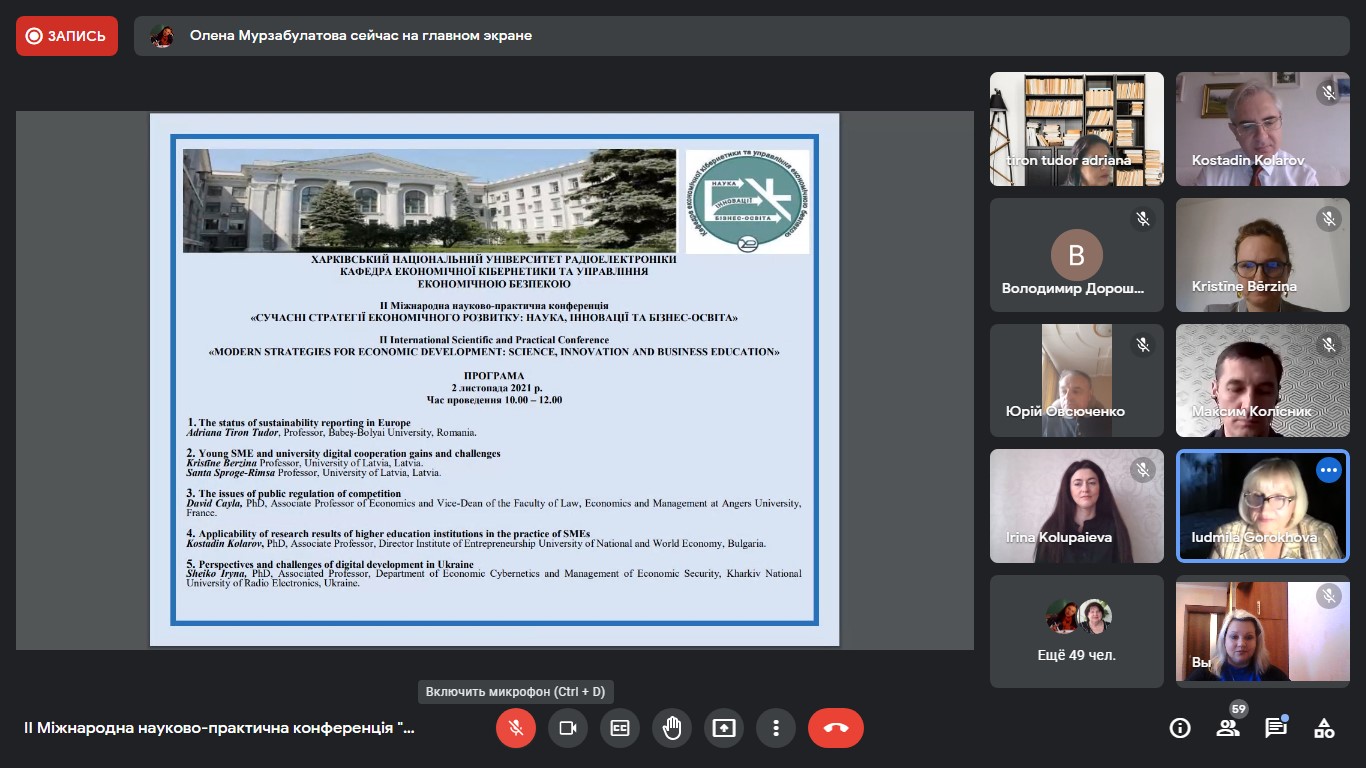Turn on closed captions
Screen dimensions: 1366x768
[620, 728]
